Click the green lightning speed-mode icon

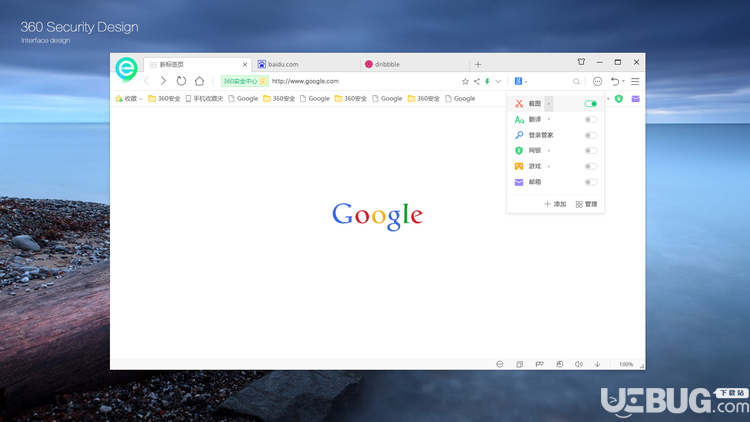click(487, 81)
